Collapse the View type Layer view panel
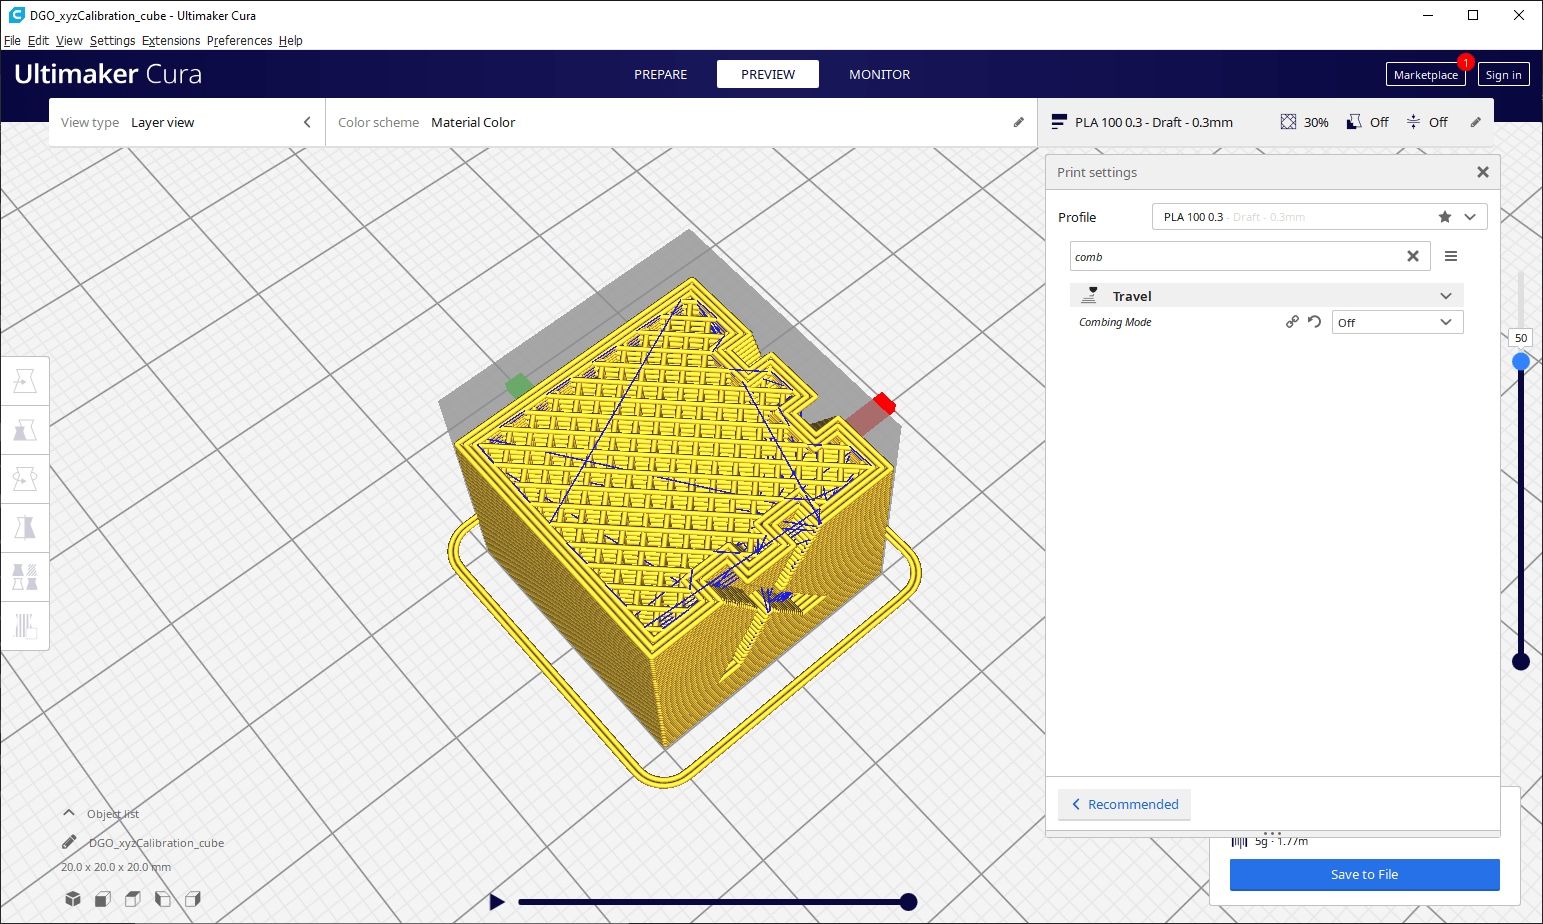The image size is (1543, 924). pos(307,122)
